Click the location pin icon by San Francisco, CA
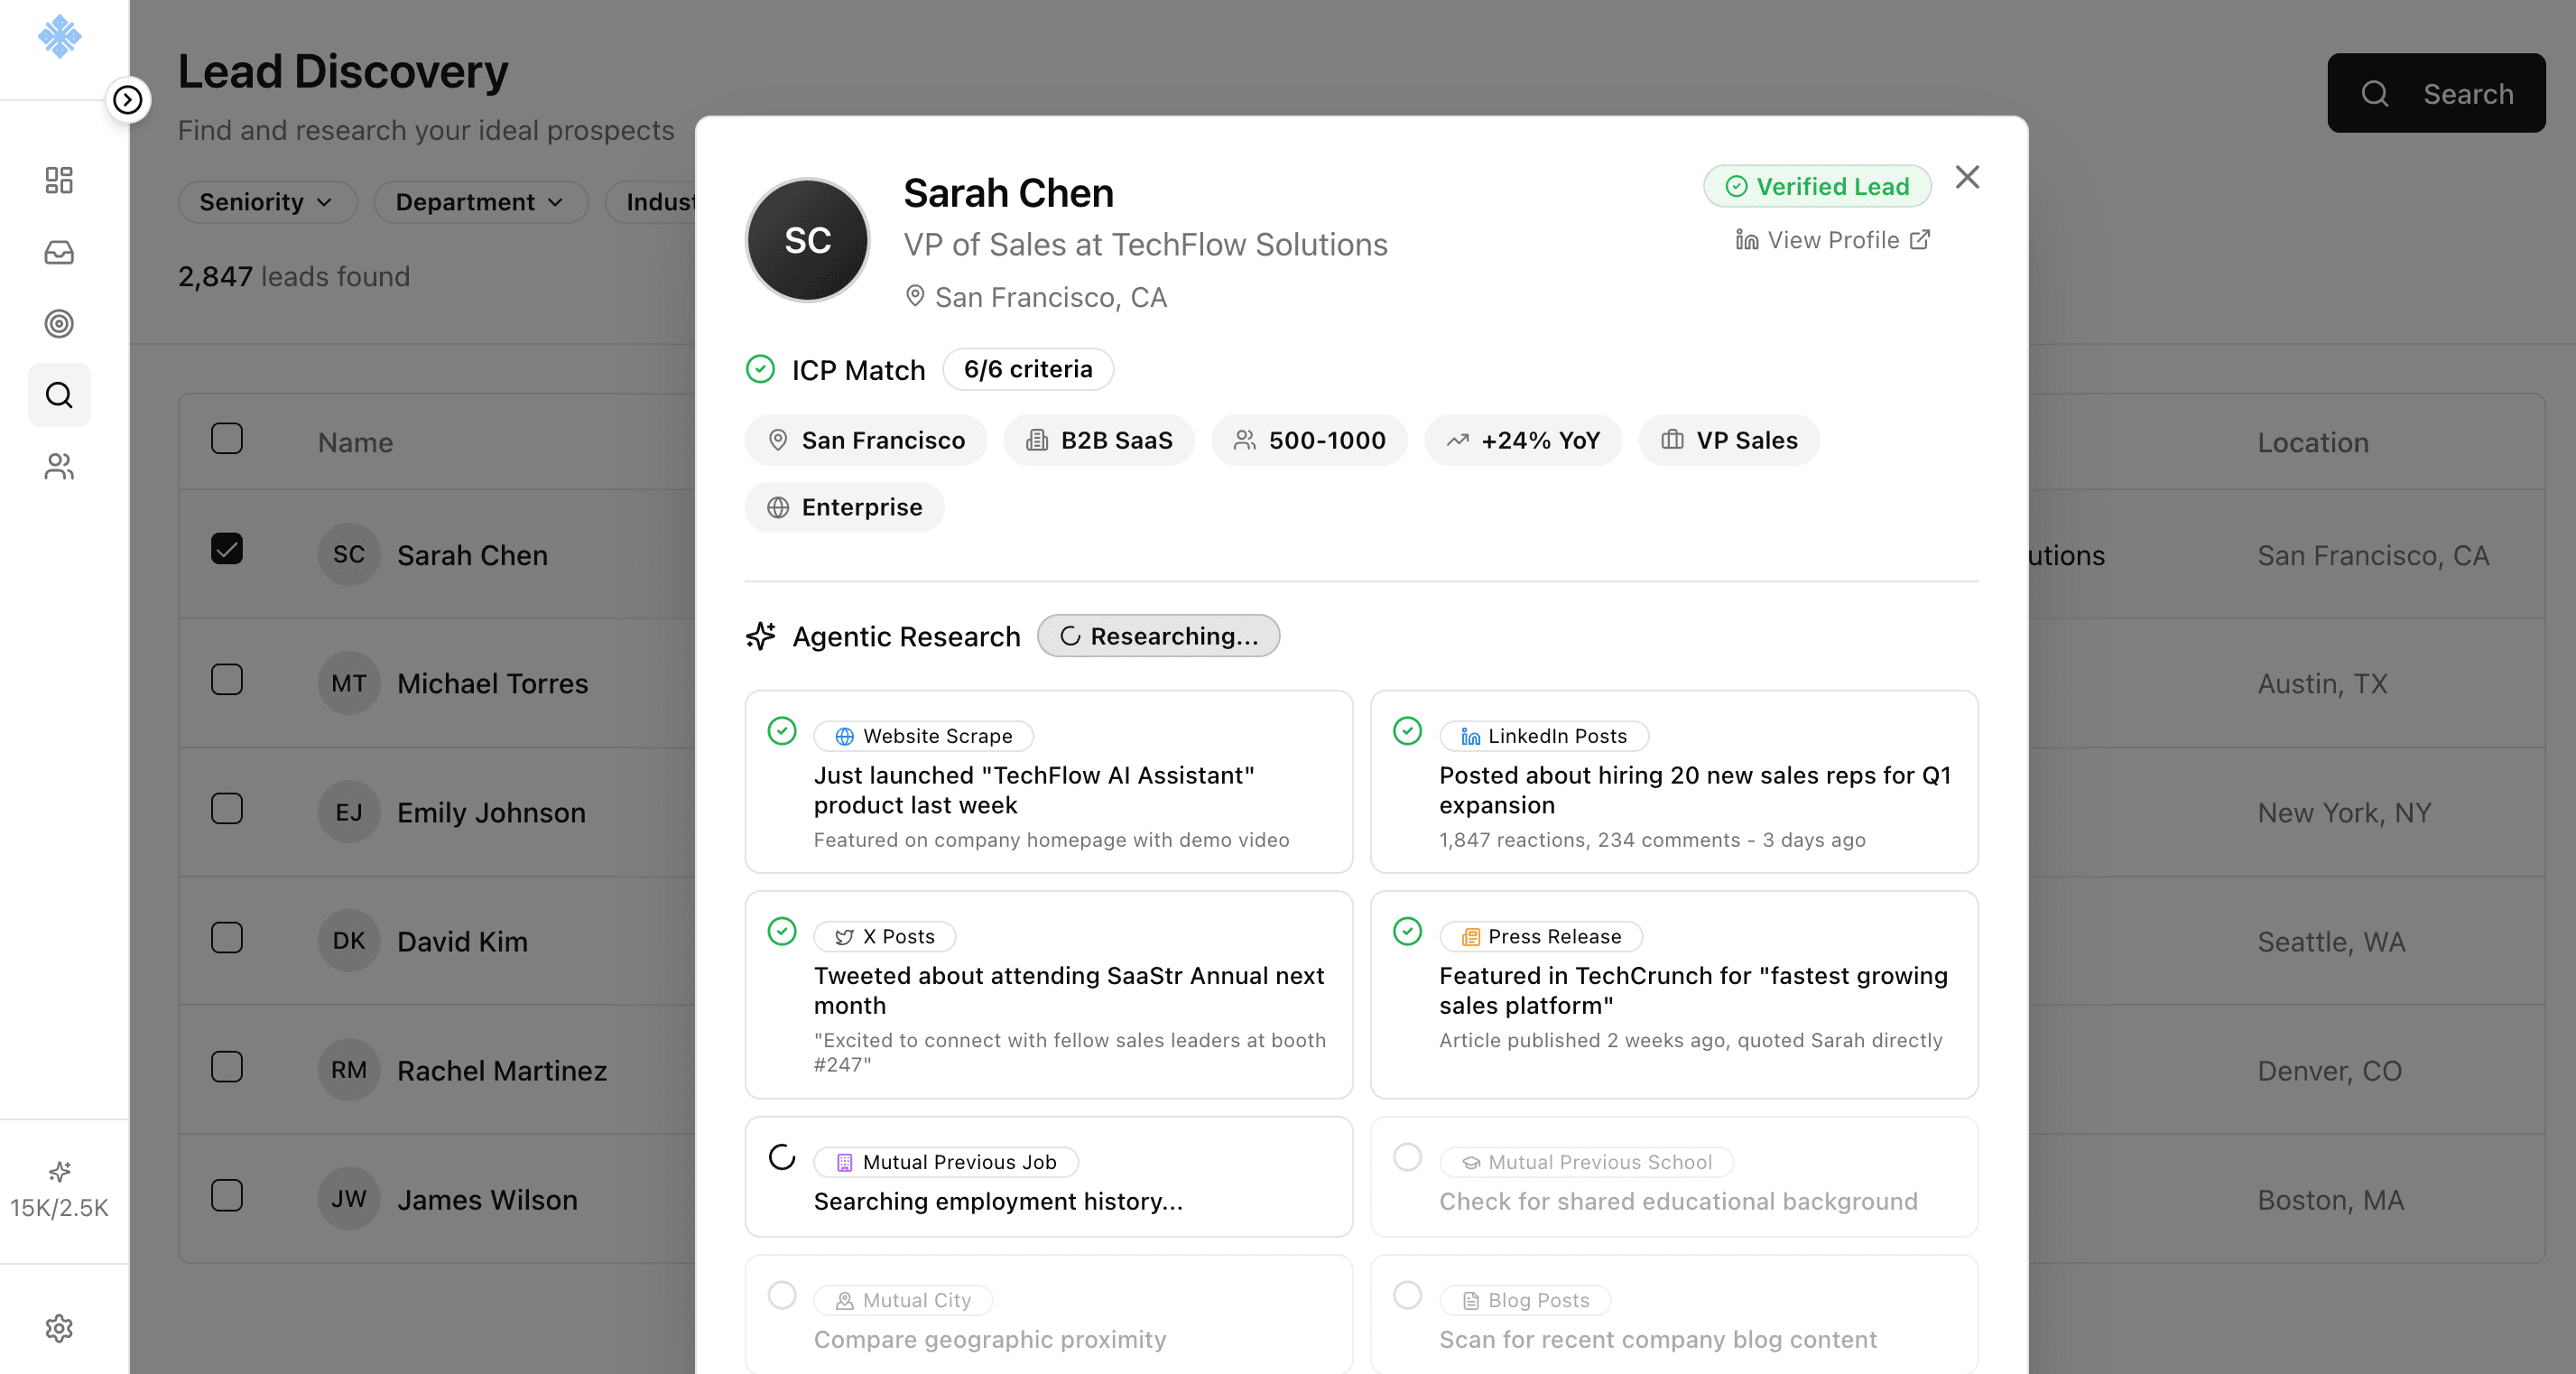This screenshot has height=1374, width=2576. pyautogui.click(x=914, y=296)
